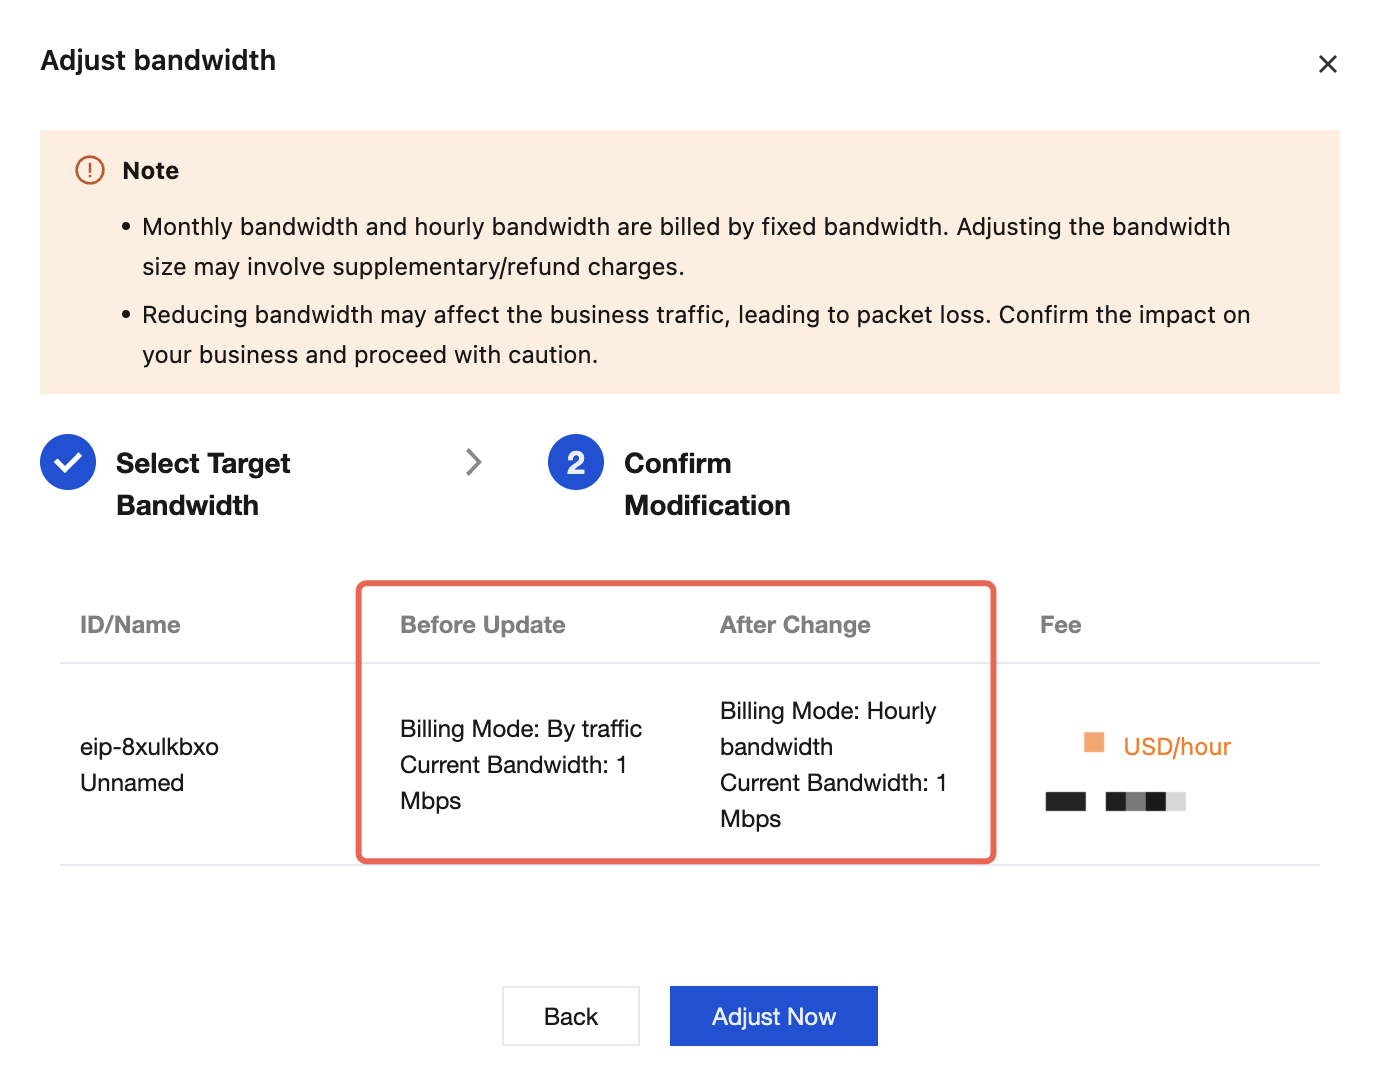Select the eip-8xulkbxo instance ID
Screen dimensions: 1380x1086
point(149,747)
